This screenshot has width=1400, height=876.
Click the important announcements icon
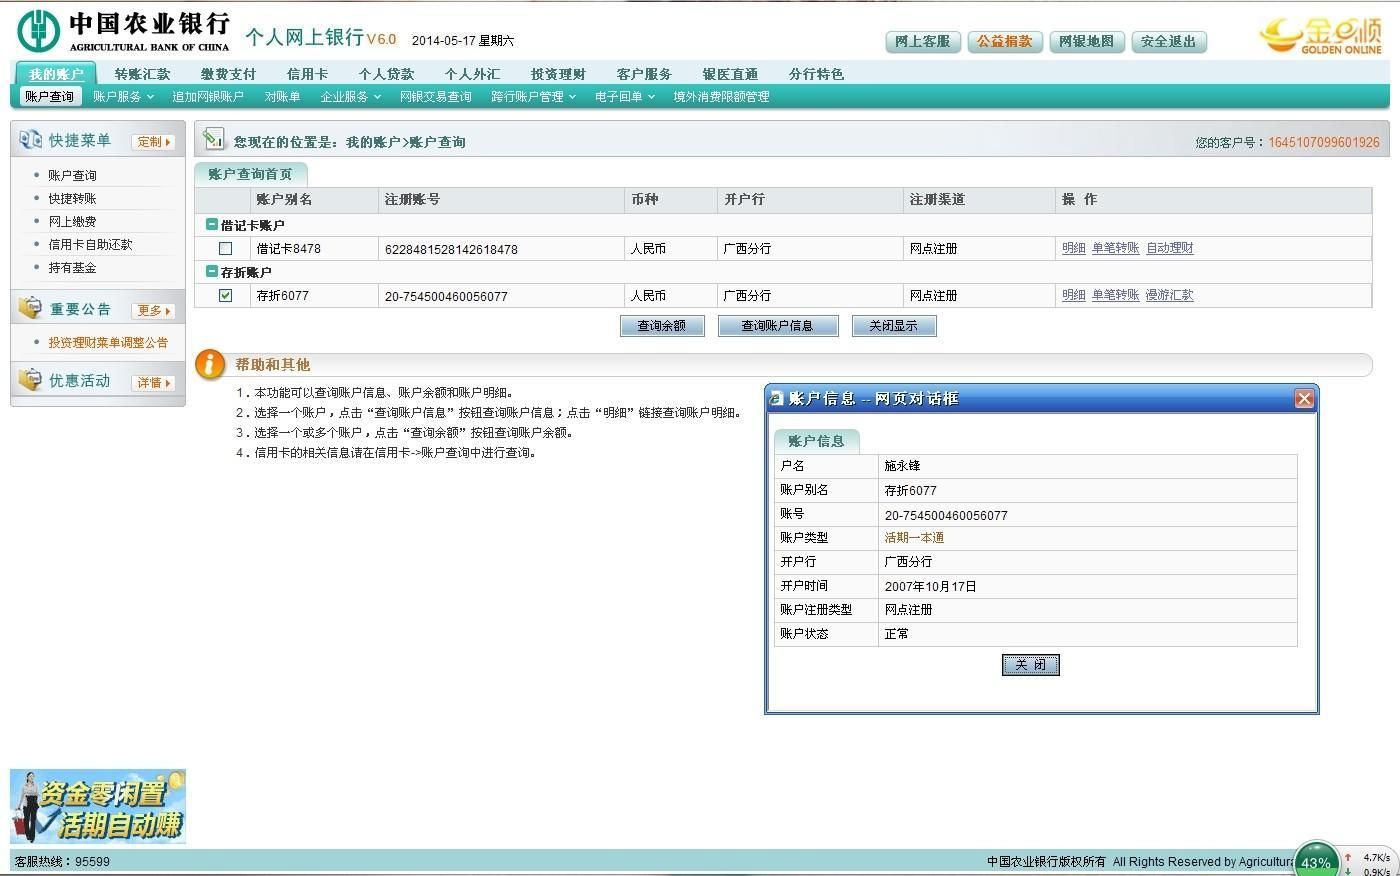pyautogui.click(x=30, y=308)
